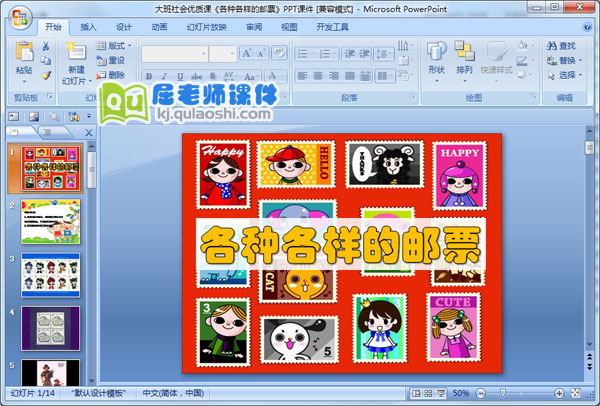Toggle text Shadow formatting

(x=213, y=76)
